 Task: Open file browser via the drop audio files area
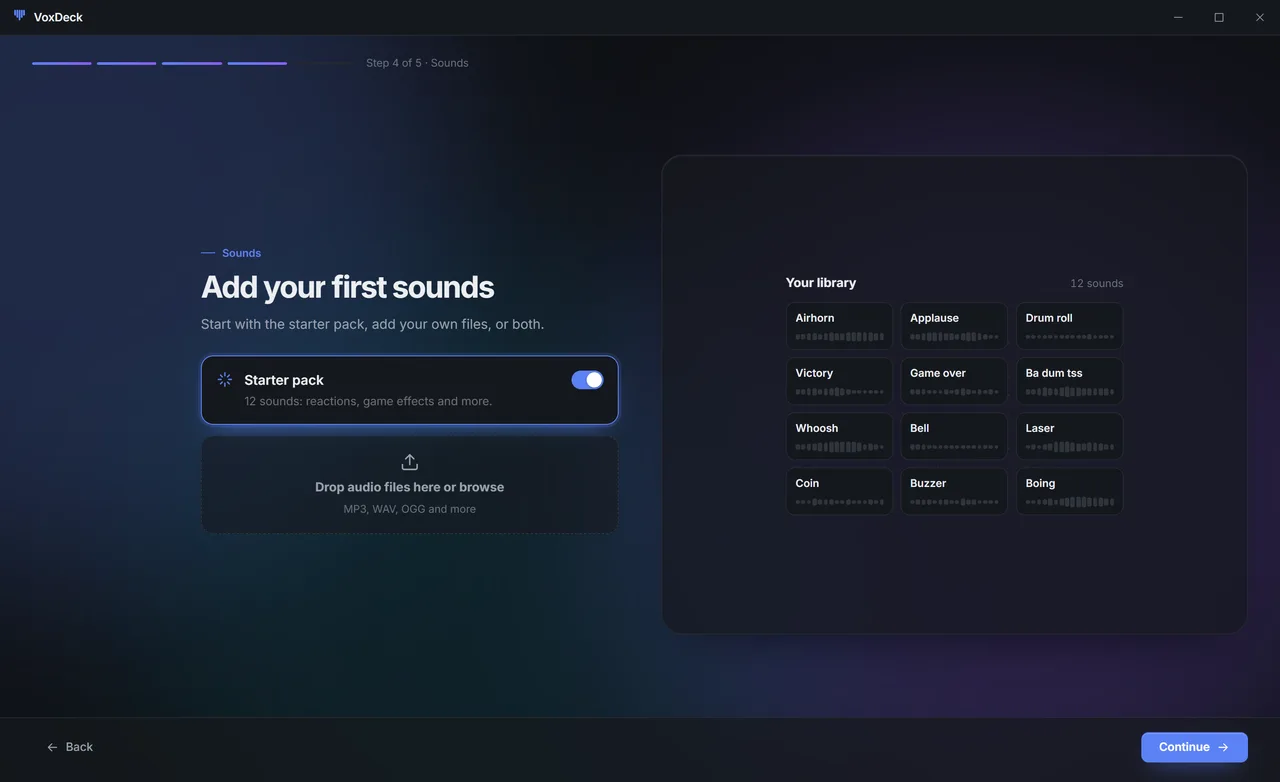(409, 485)
